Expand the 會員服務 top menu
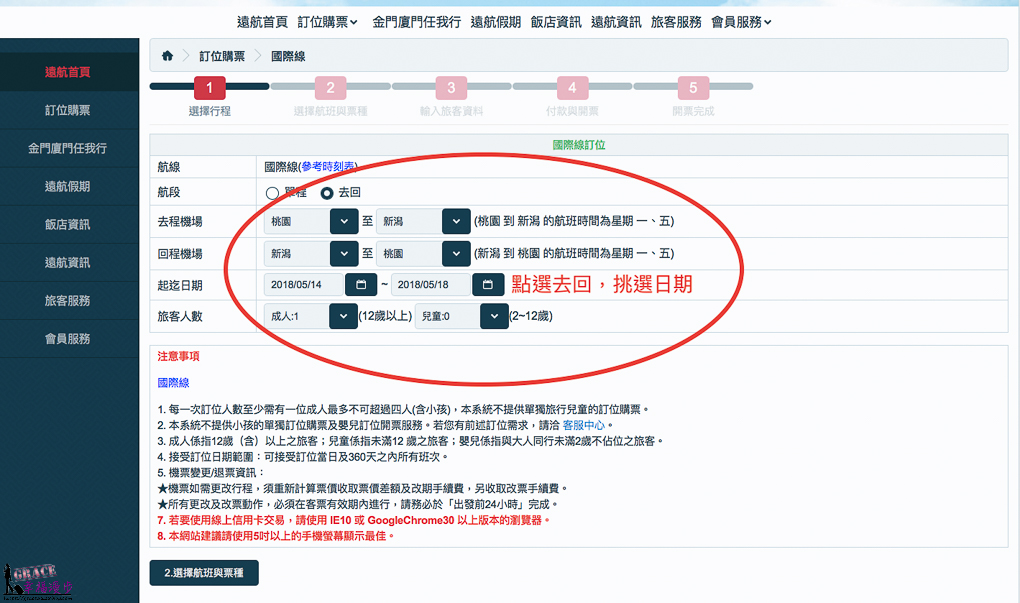1020x603 pixels. 741,22
